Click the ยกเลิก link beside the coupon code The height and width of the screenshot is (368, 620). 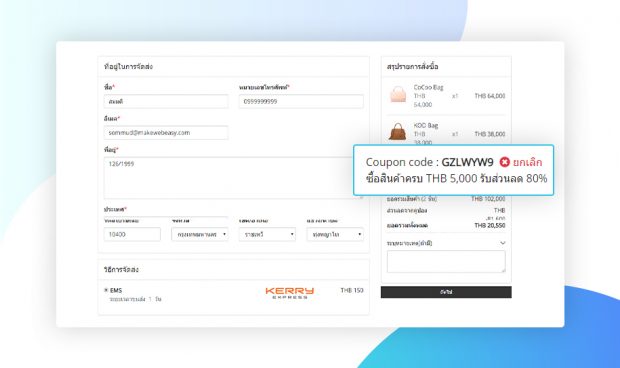pyautogui.click(x=527, y=162)
